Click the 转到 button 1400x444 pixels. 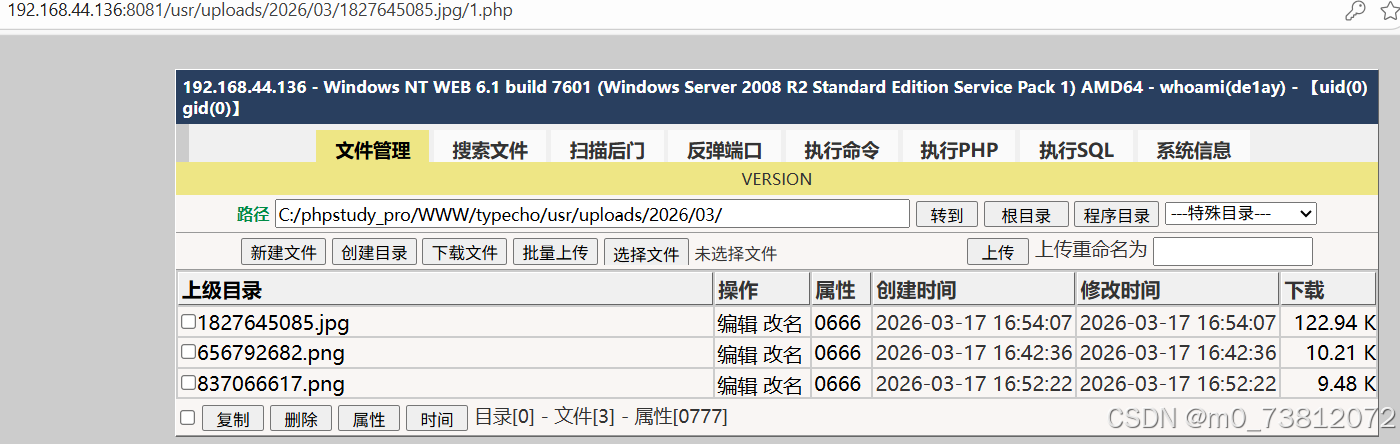[946, 215]
